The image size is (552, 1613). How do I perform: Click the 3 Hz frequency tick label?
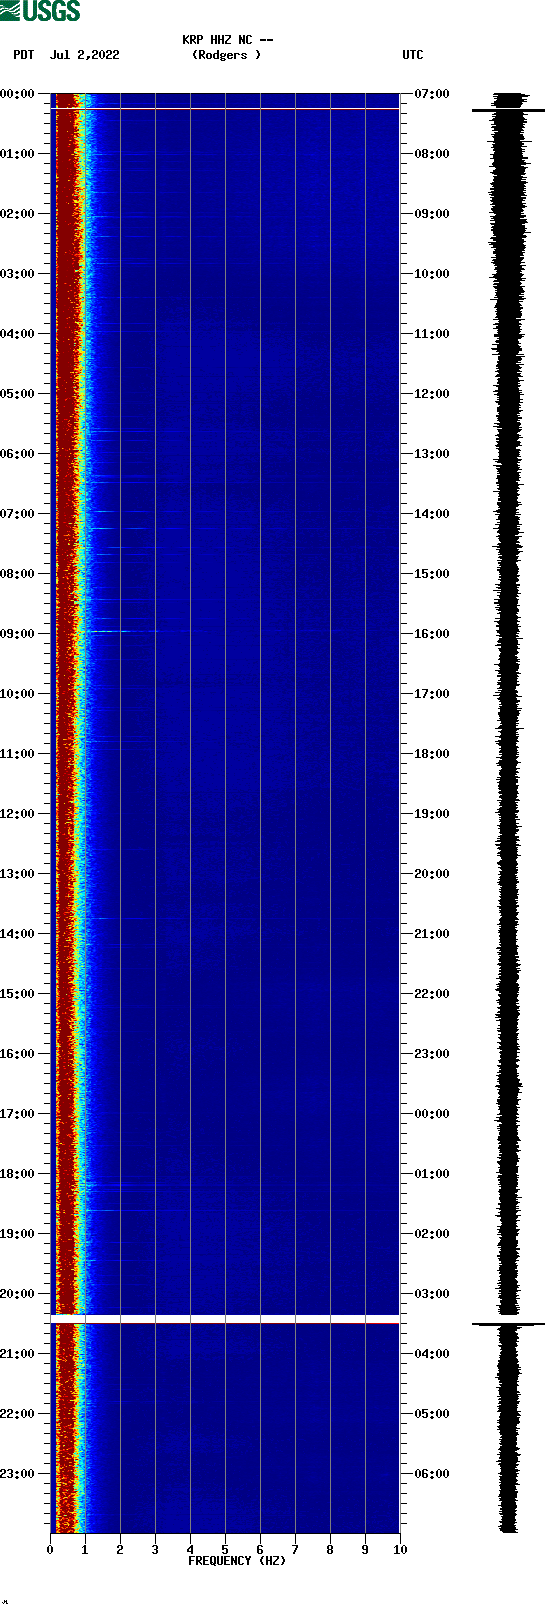[155, 1550]
